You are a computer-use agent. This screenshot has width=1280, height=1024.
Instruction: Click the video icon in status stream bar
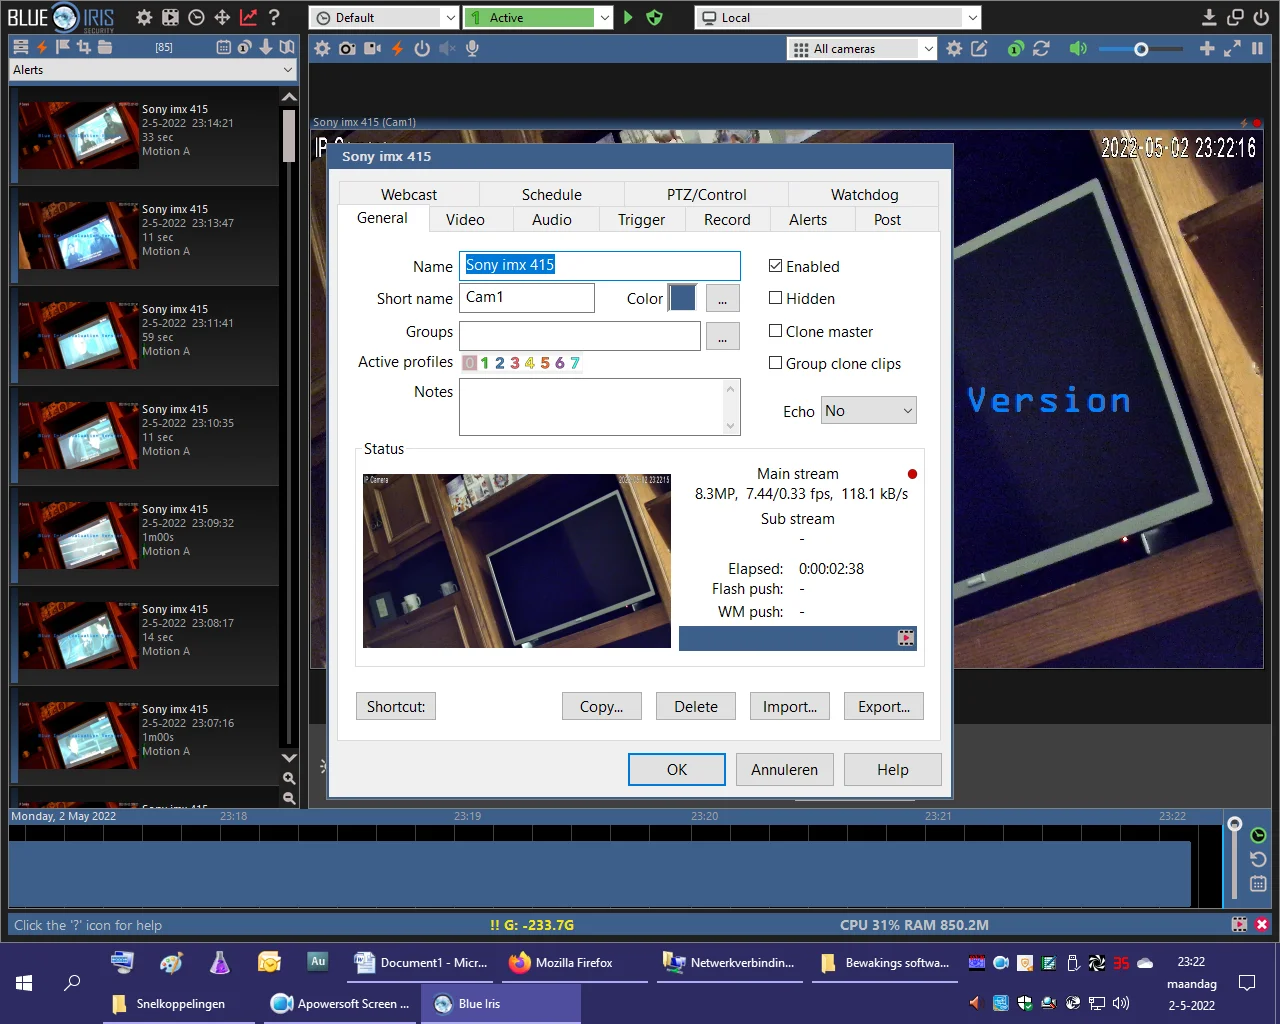pos(906,638)
